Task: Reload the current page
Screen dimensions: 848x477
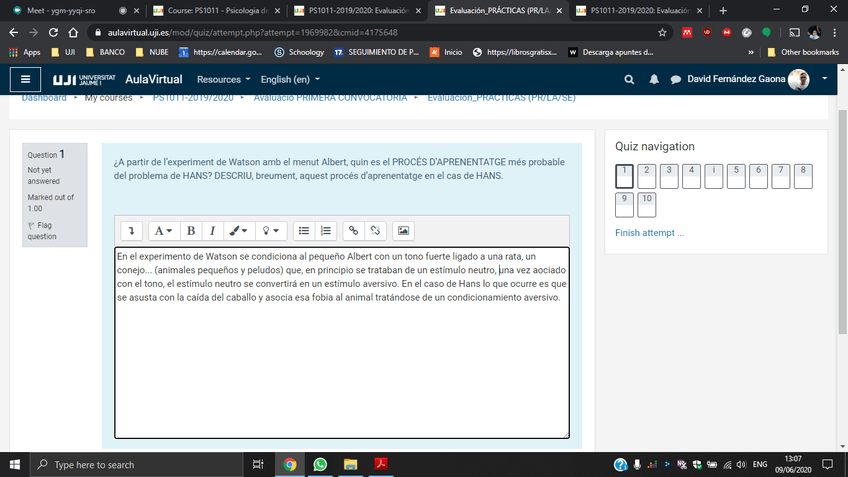Action: [53, 32]
